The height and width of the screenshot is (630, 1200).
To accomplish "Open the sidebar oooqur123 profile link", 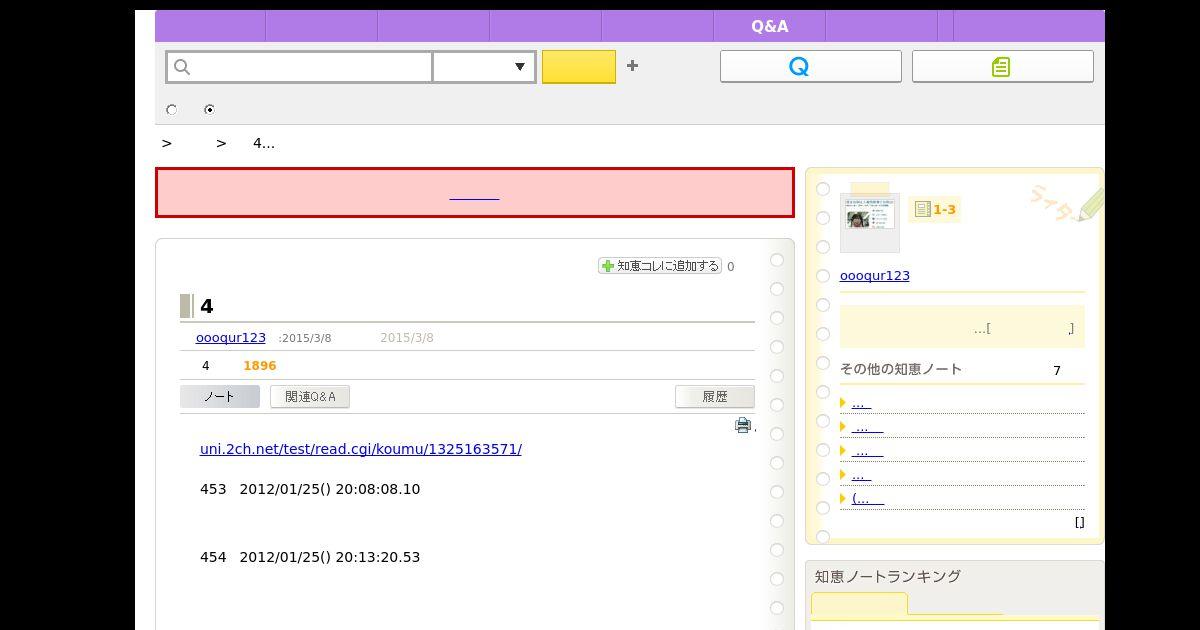I will click(875, 276).
